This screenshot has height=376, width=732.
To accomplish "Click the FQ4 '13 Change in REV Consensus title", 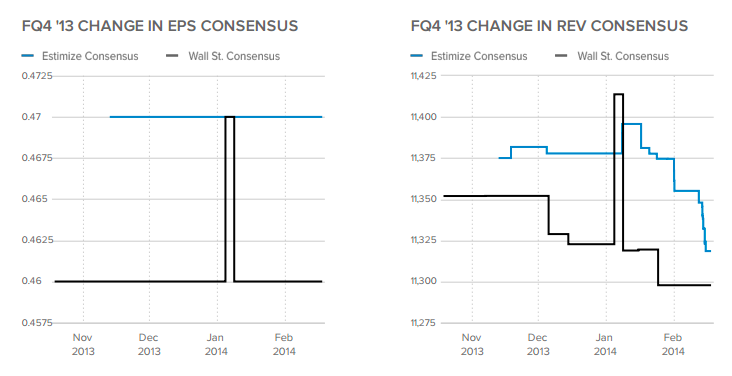I will pos(549,26).
